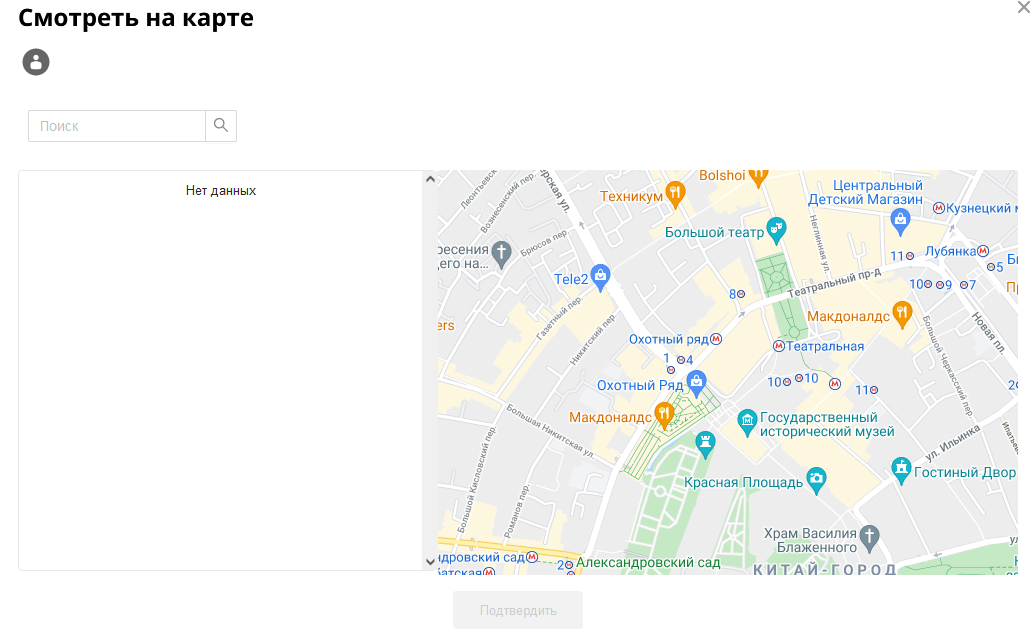Screen dimensions: 1035x633
Task: Click the ул. Ильинка street label
Action: tap(952, 442)
